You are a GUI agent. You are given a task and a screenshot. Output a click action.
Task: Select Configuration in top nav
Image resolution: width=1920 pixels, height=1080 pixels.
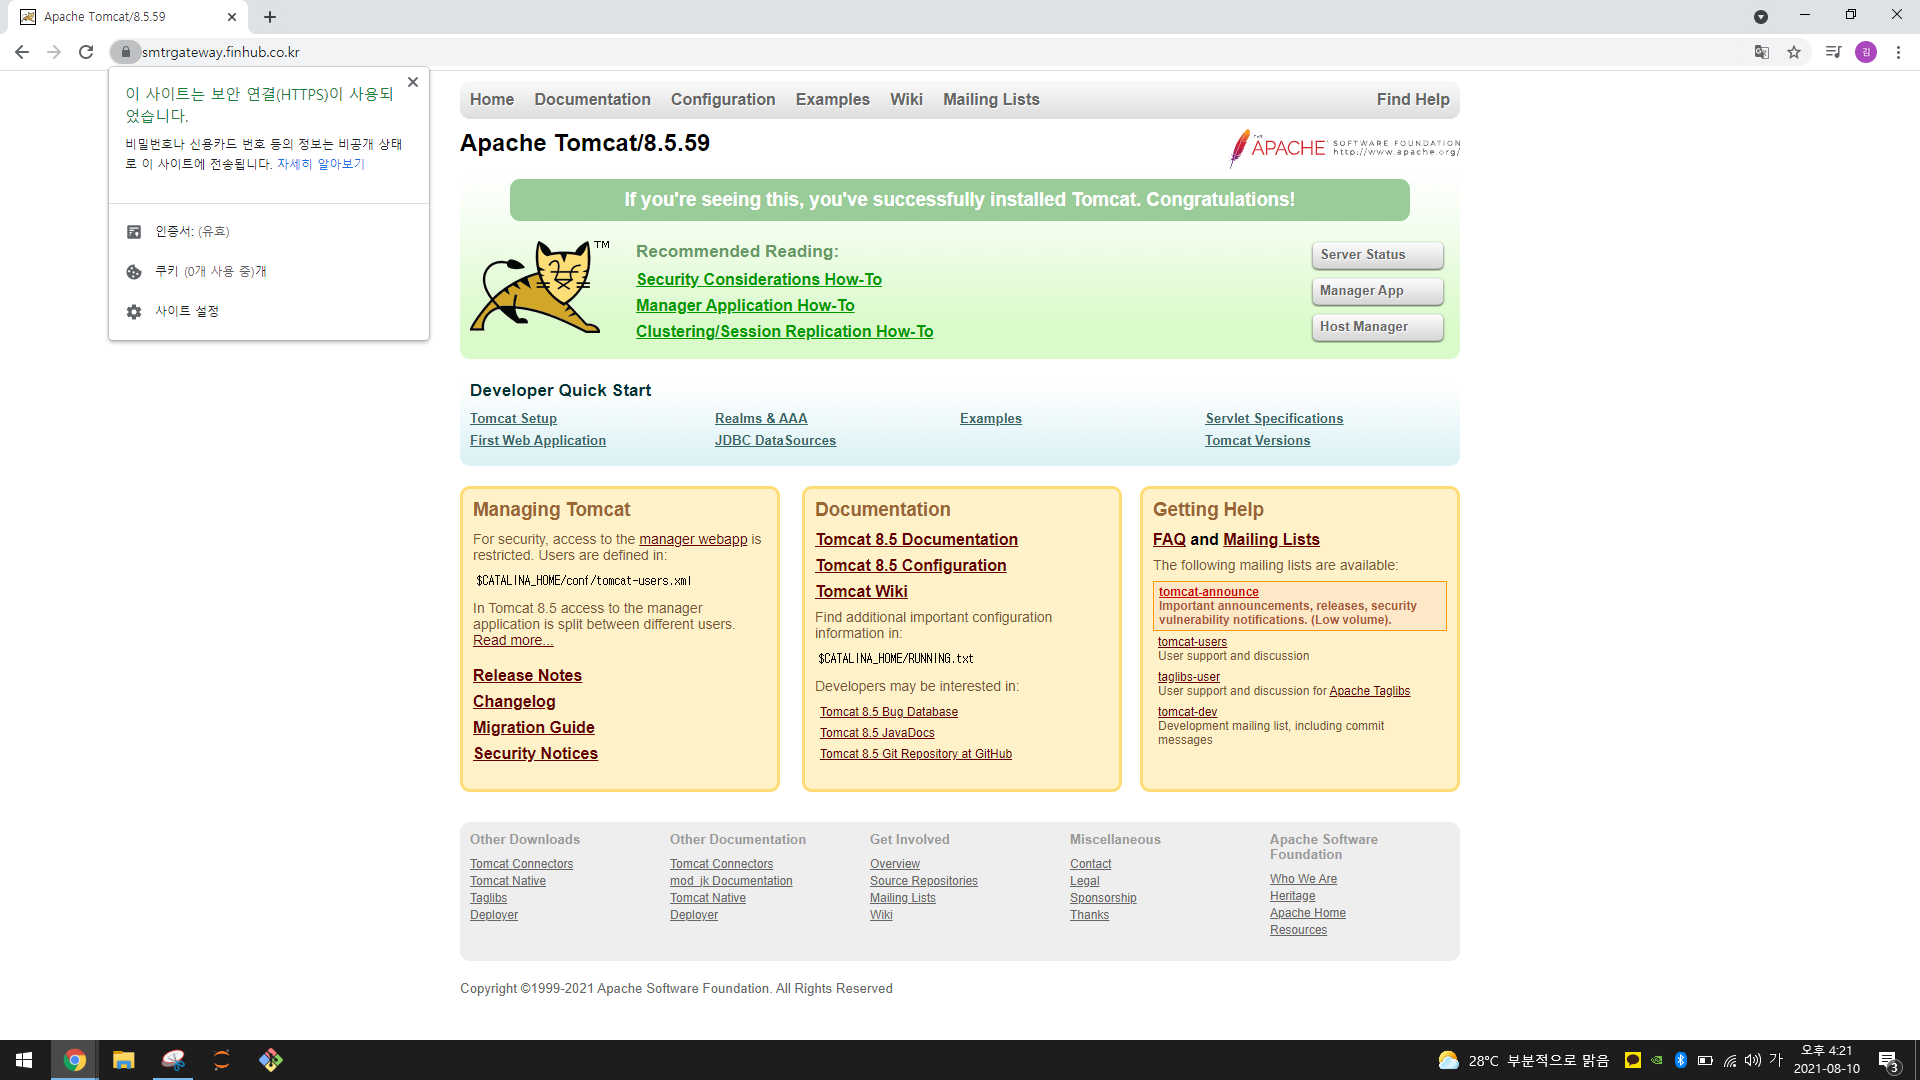click(723, 99)
